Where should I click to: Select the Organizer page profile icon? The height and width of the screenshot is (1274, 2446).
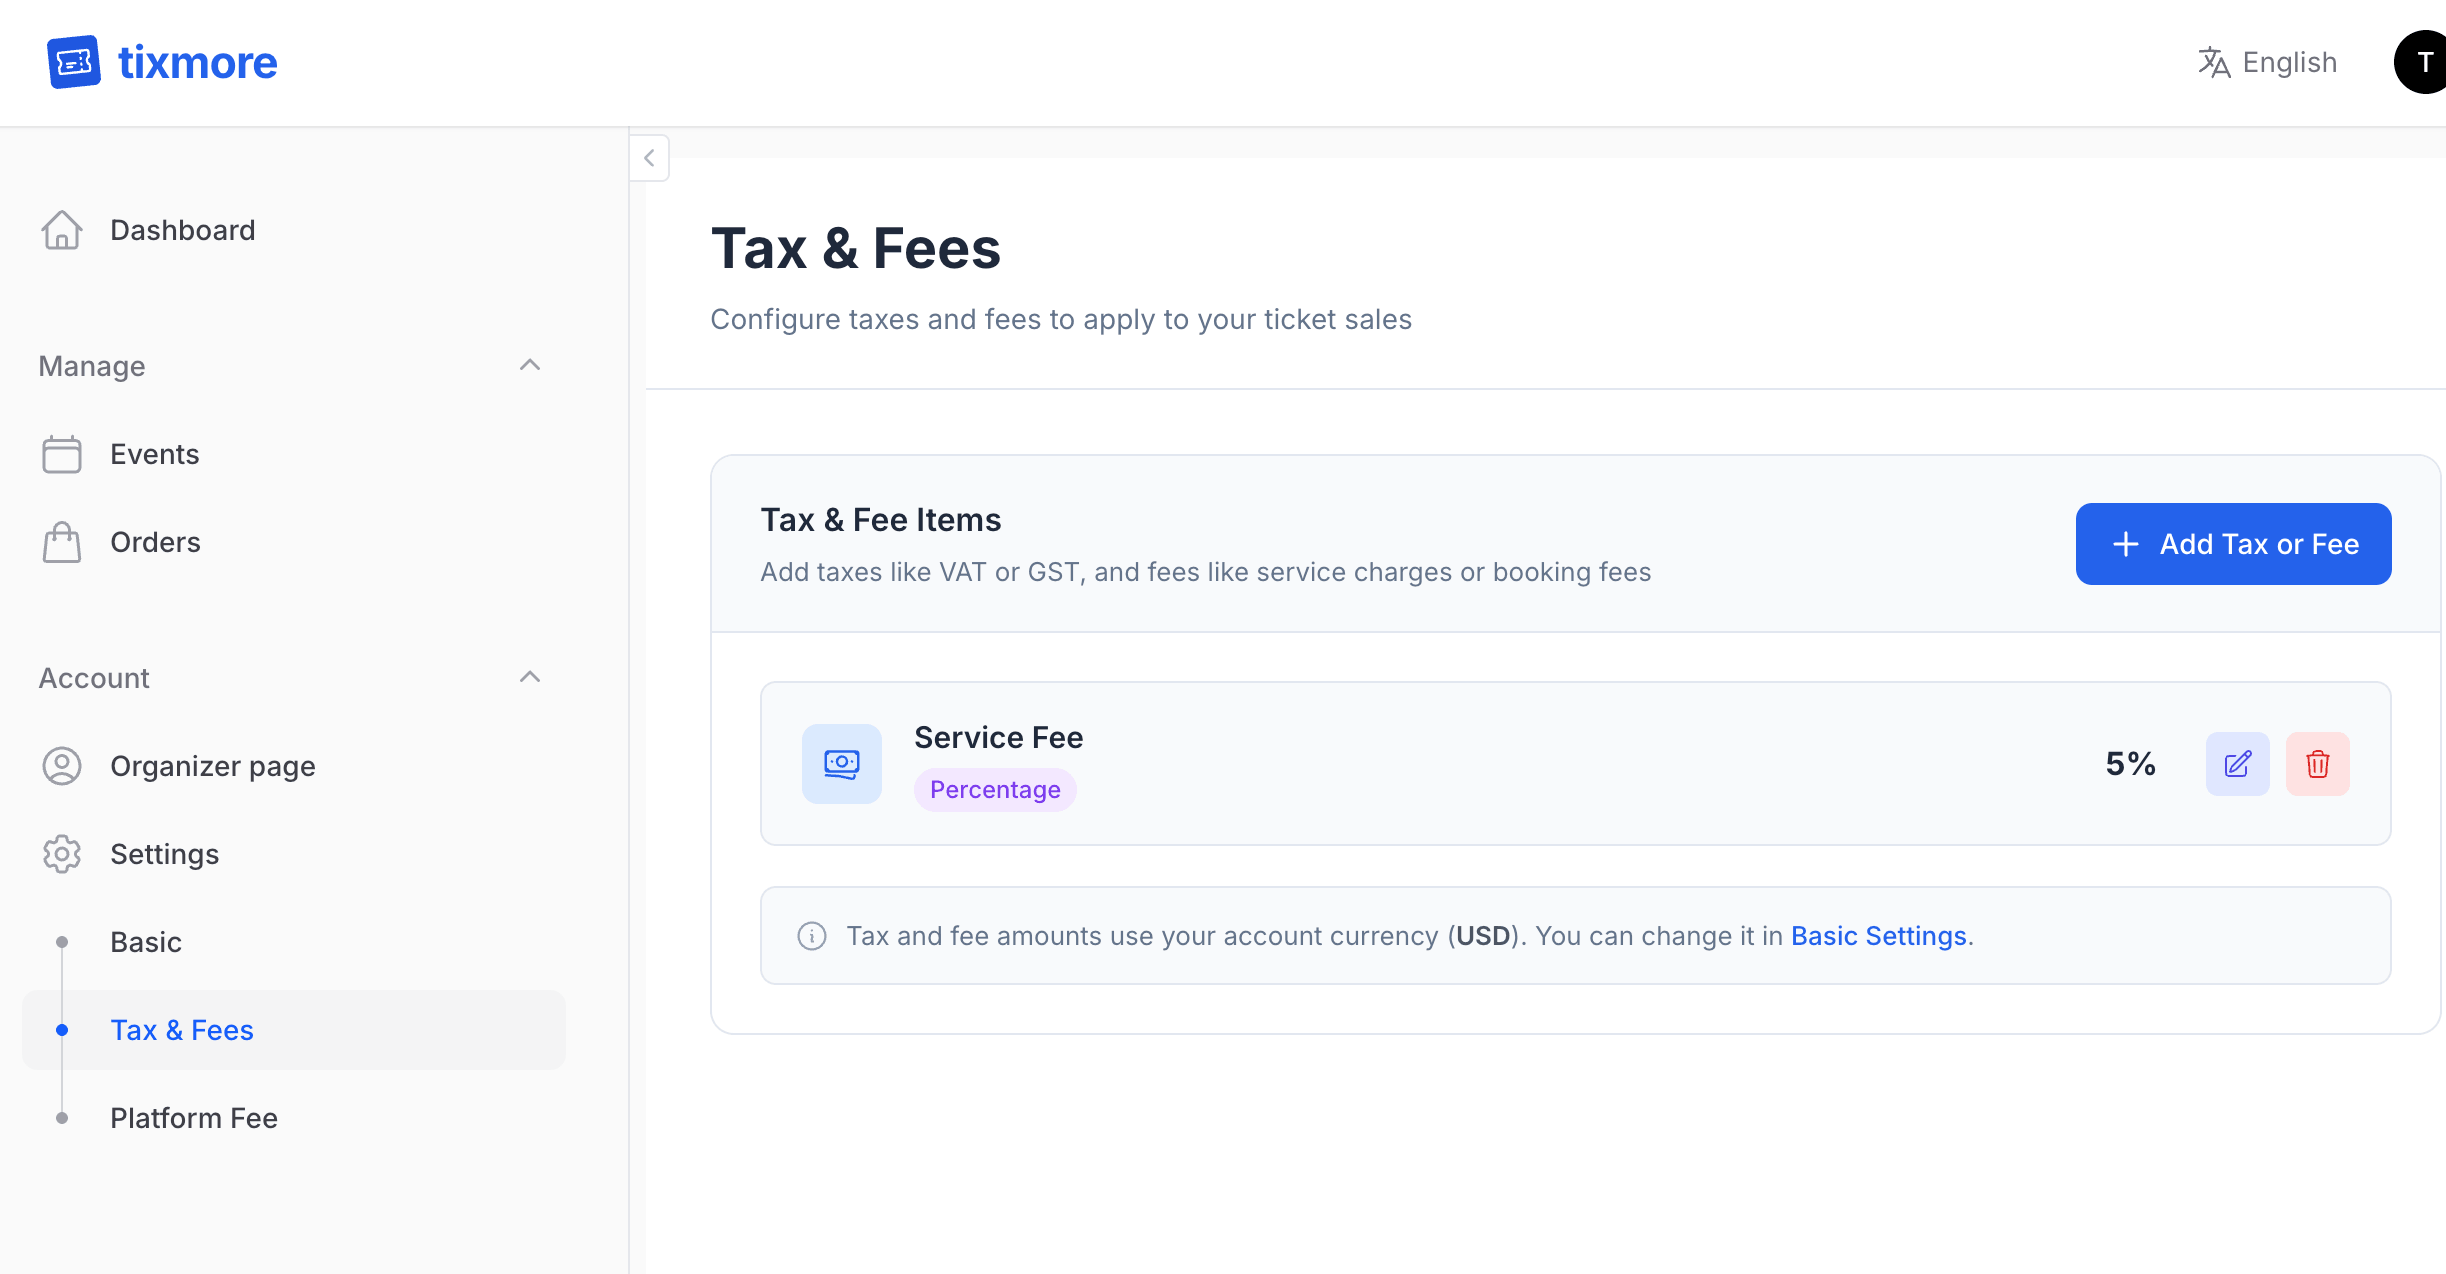pos(62,766)
